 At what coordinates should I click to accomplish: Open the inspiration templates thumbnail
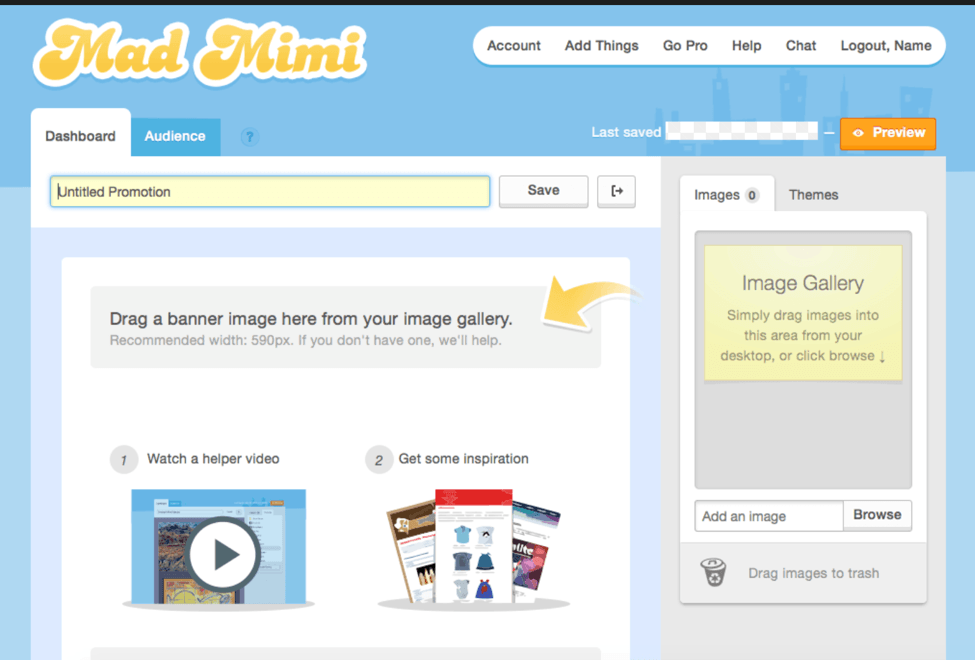point(472,547)
